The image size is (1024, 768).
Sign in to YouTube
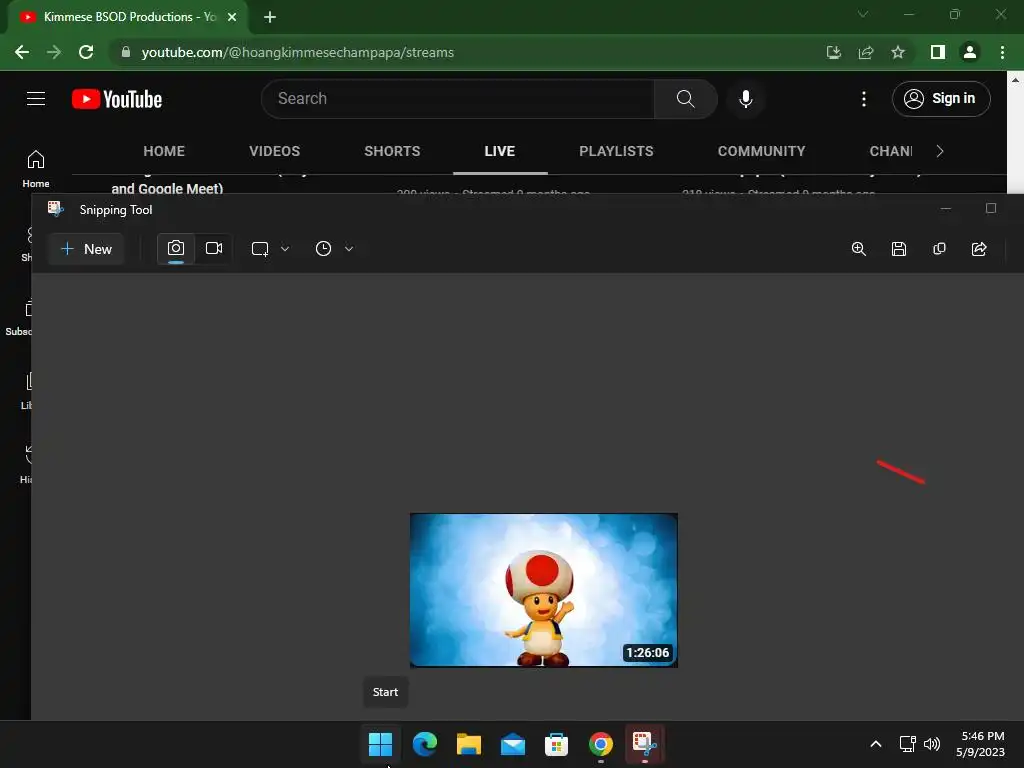(941, 99)
